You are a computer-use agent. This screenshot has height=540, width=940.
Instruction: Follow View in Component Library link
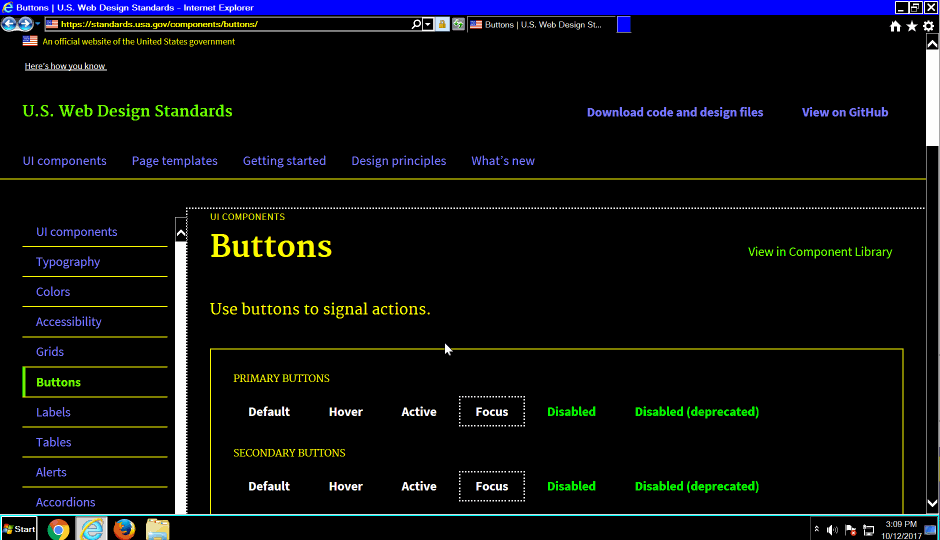(x=820, y=252)
